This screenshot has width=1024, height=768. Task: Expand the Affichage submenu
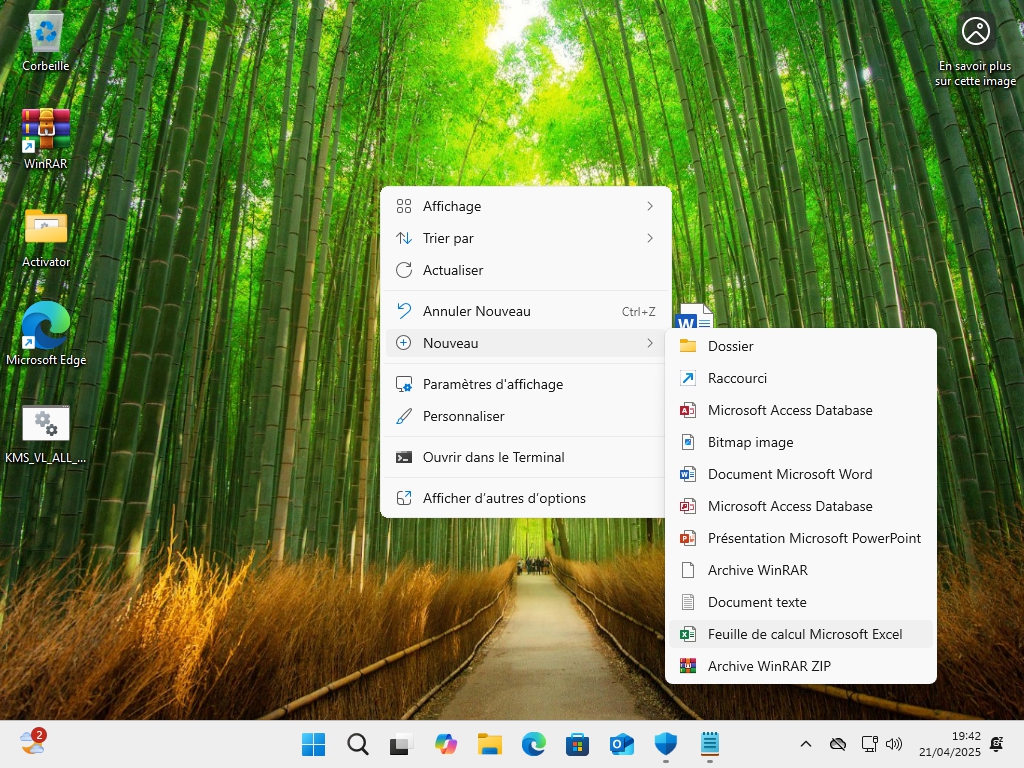[x=525, y=206]
